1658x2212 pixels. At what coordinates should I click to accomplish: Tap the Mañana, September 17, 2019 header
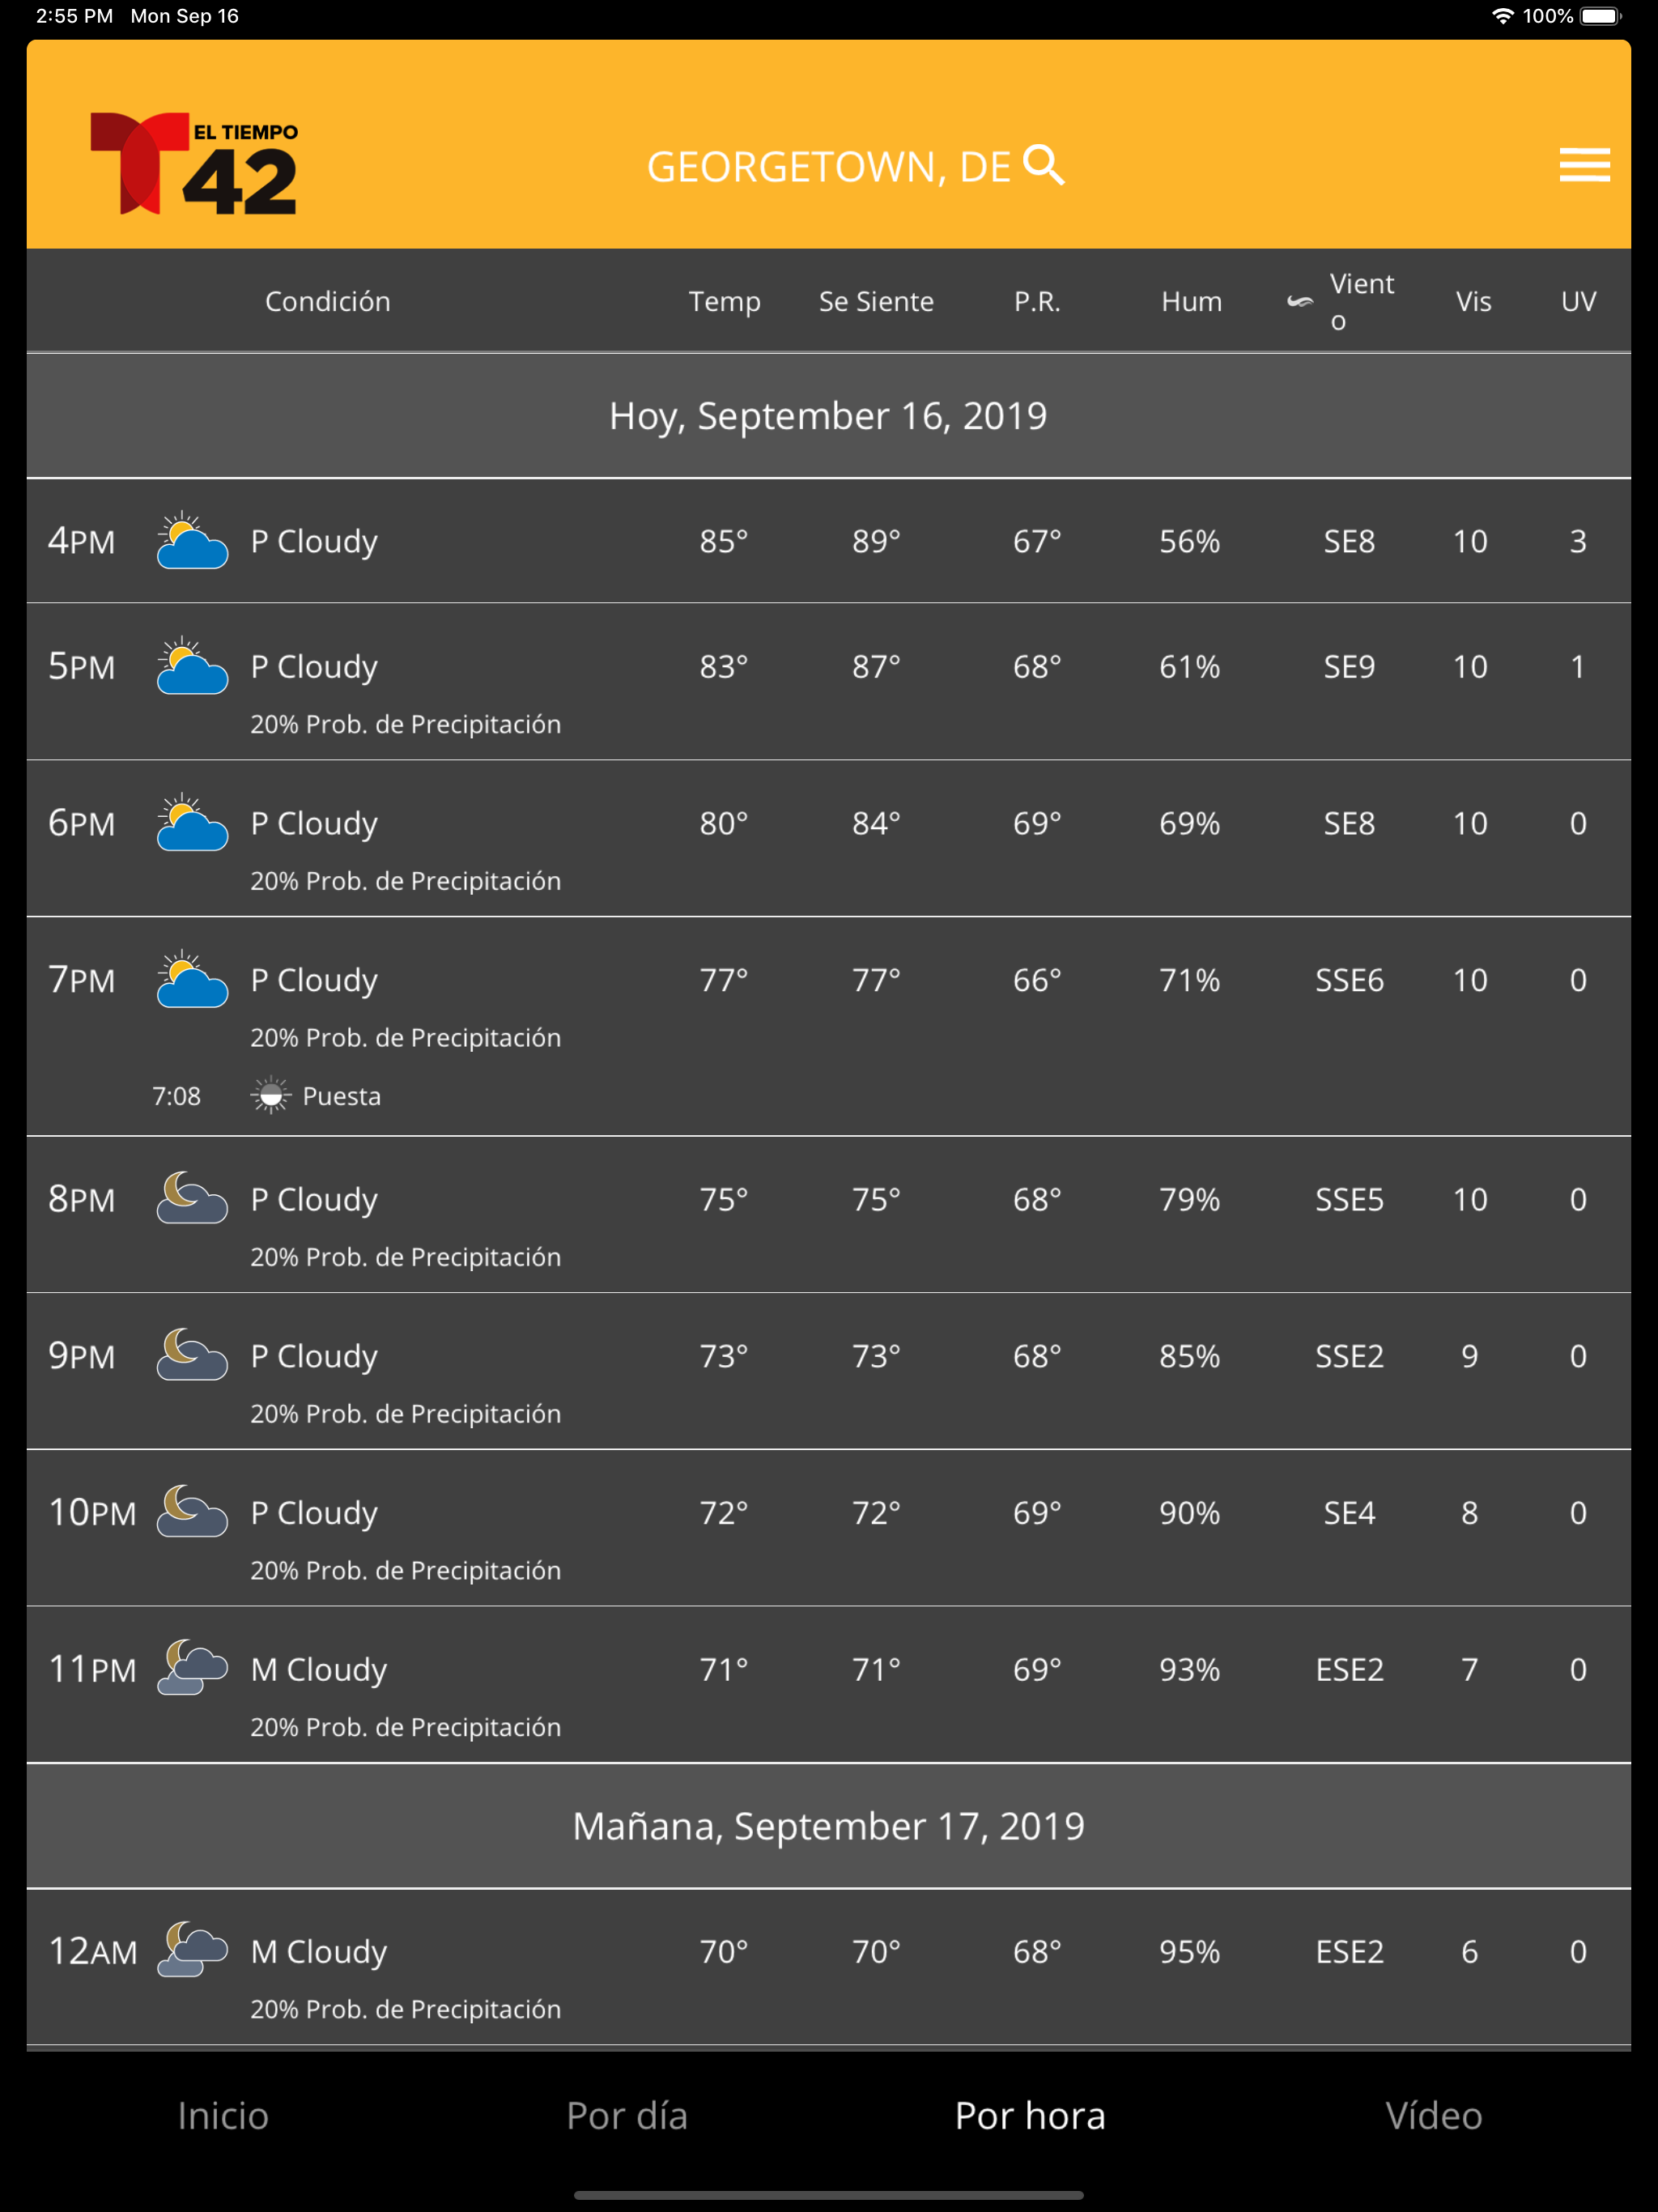pos(829,1826)
